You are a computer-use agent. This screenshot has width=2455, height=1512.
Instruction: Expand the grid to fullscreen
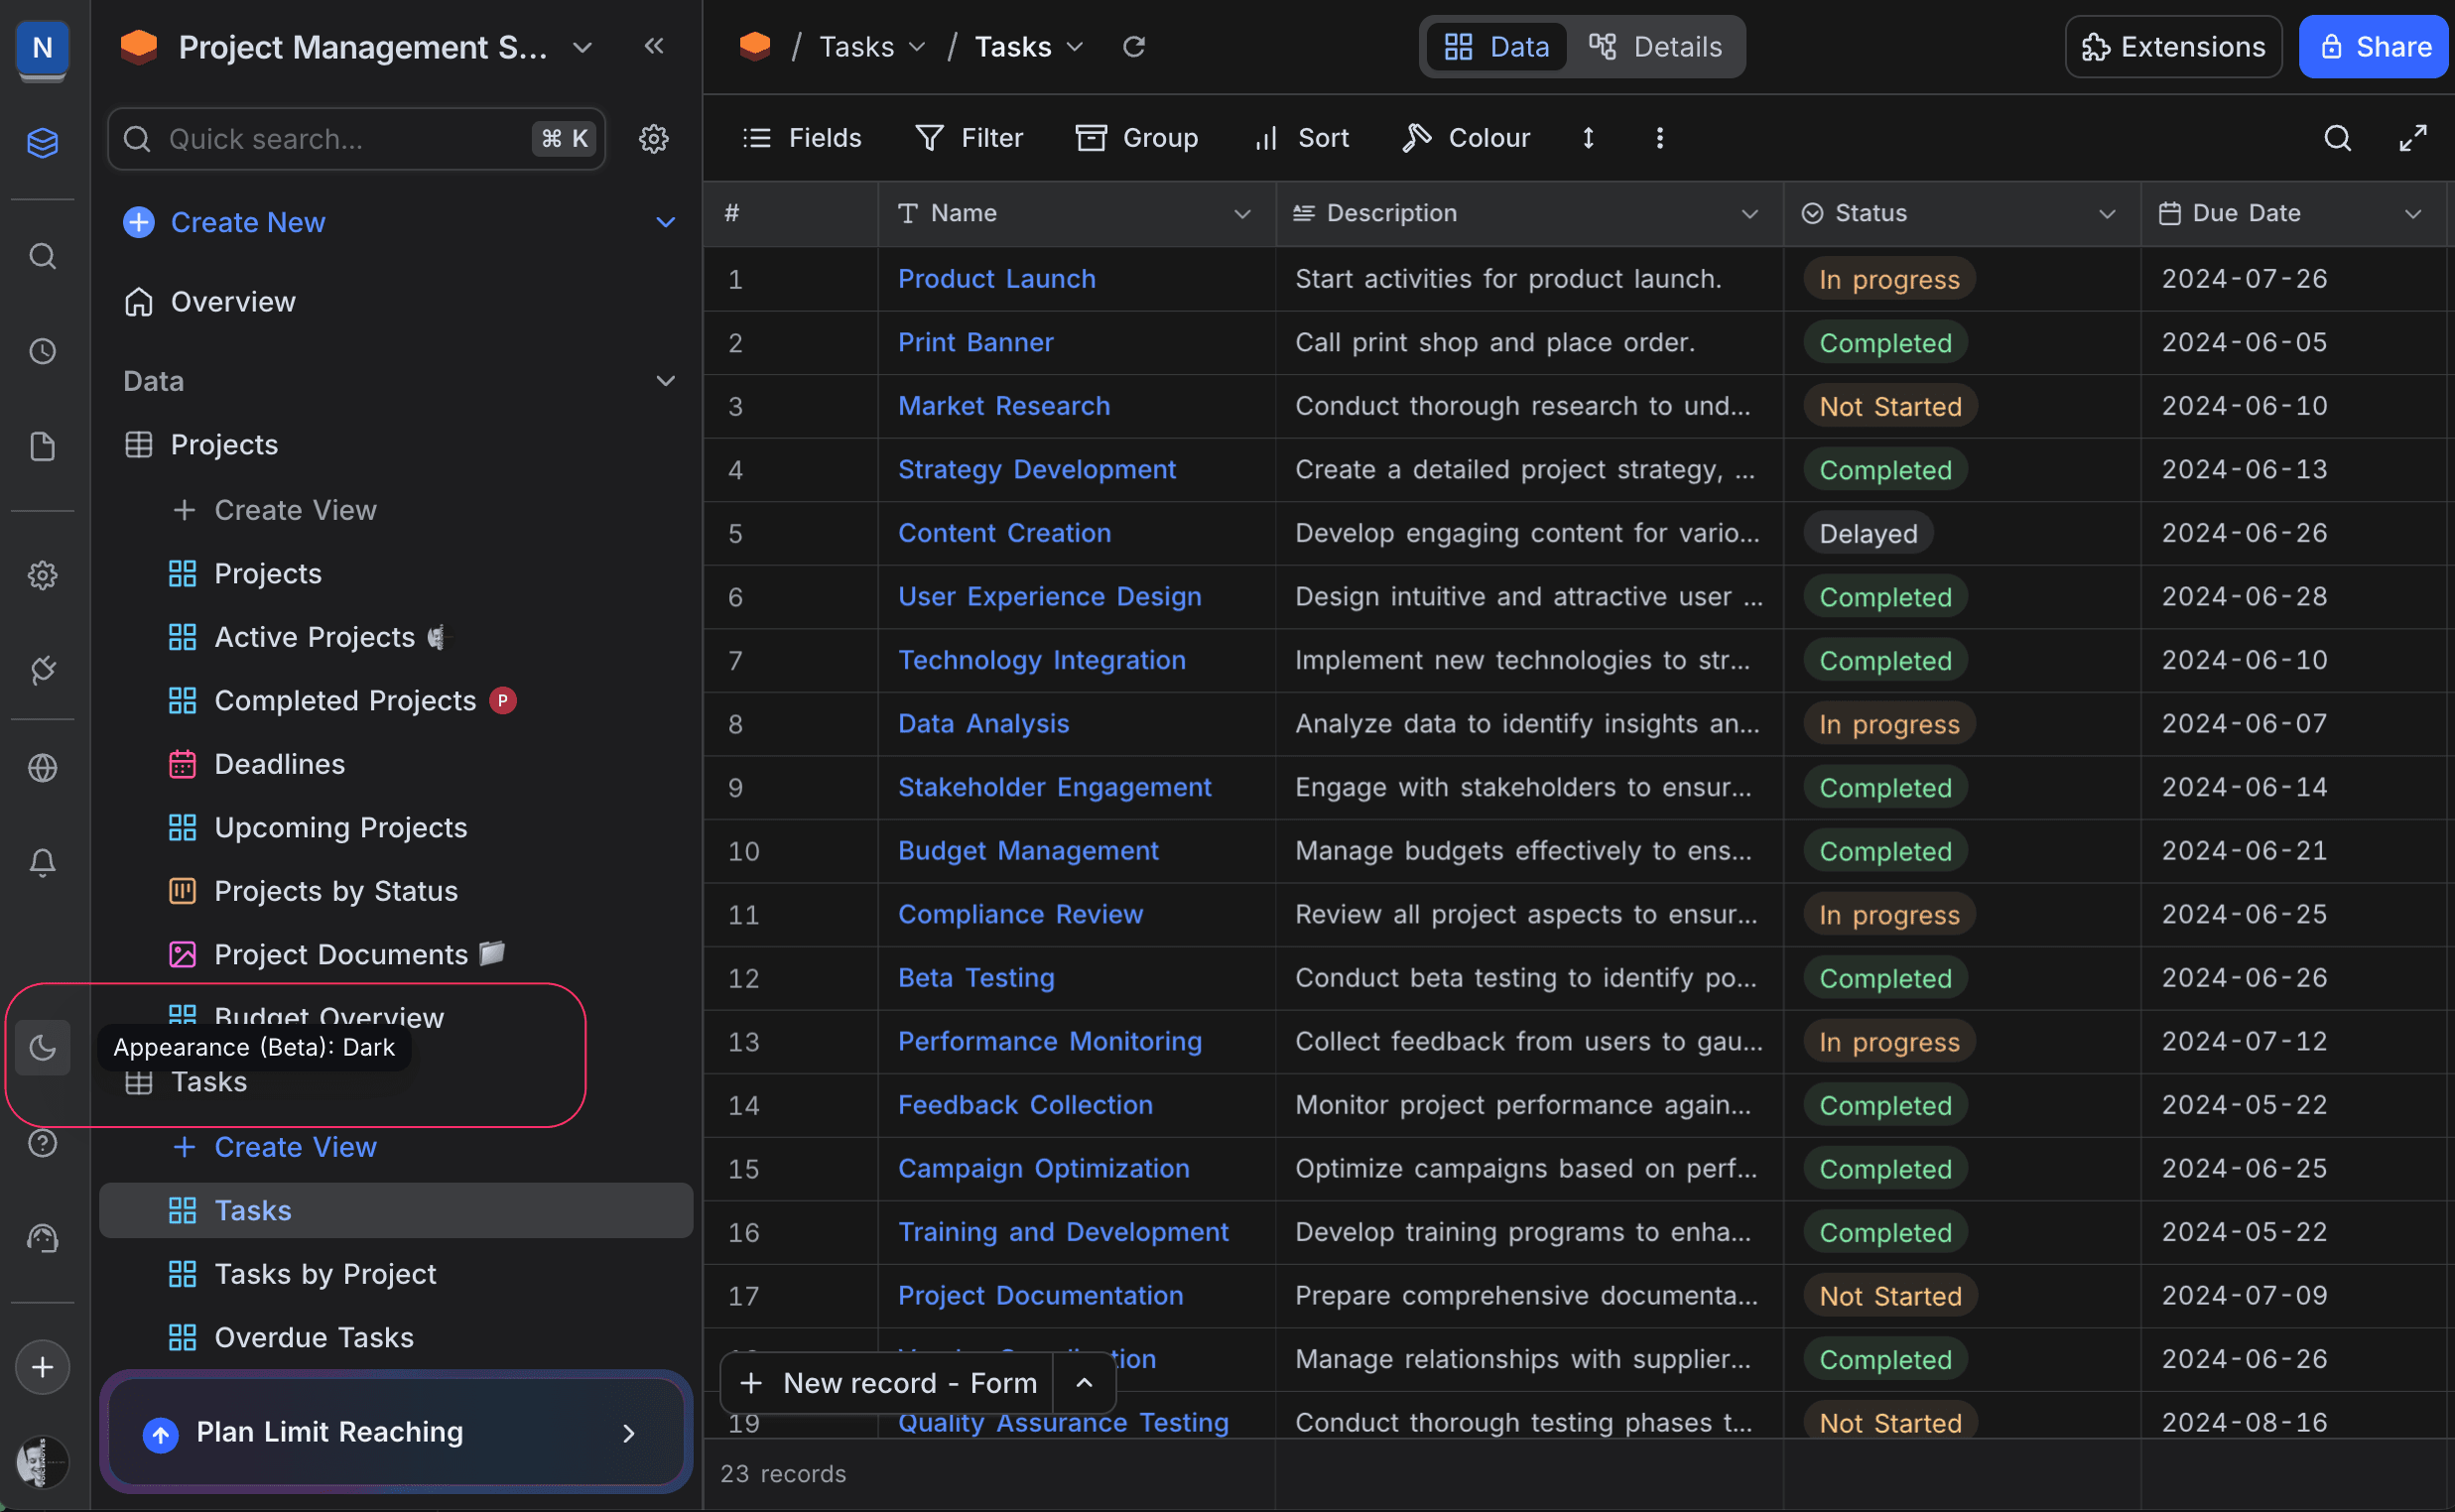(2412, 138)
